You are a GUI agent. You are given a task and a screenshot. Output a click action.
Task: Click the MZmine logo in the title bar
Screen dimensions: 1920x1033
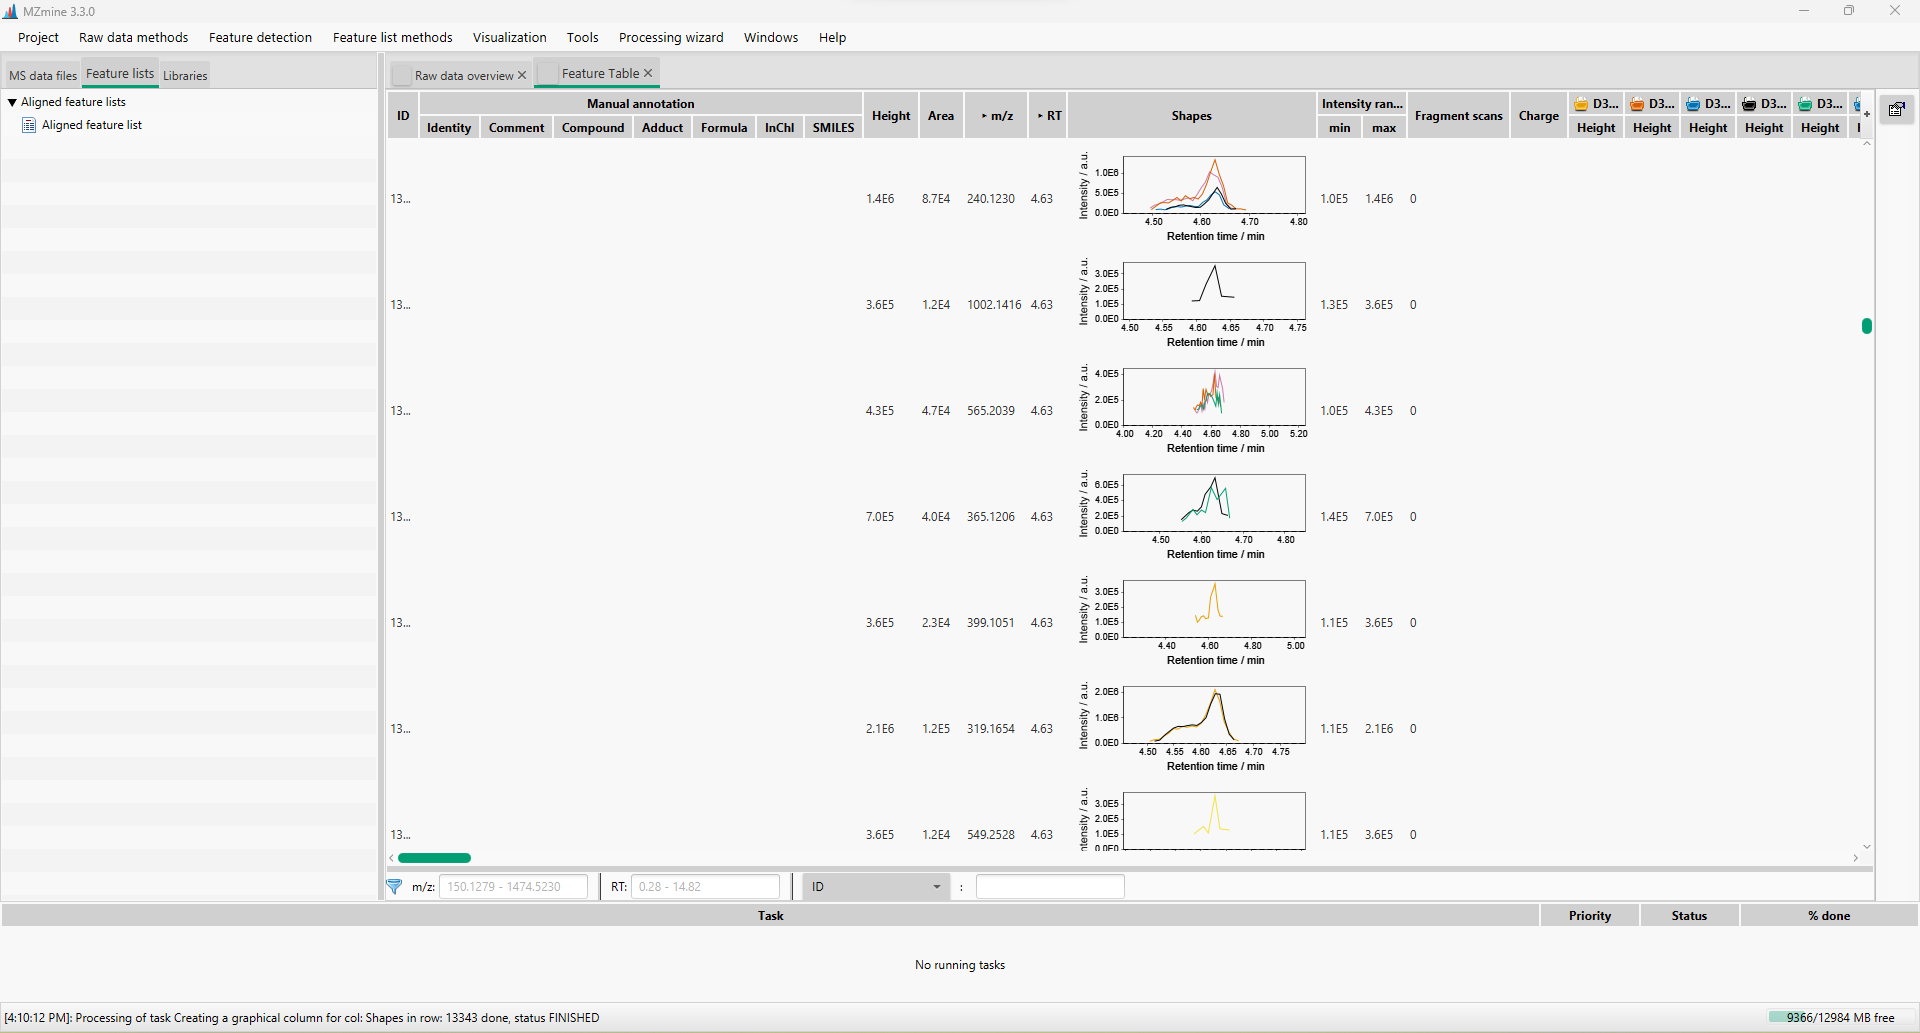coord(11,11)
